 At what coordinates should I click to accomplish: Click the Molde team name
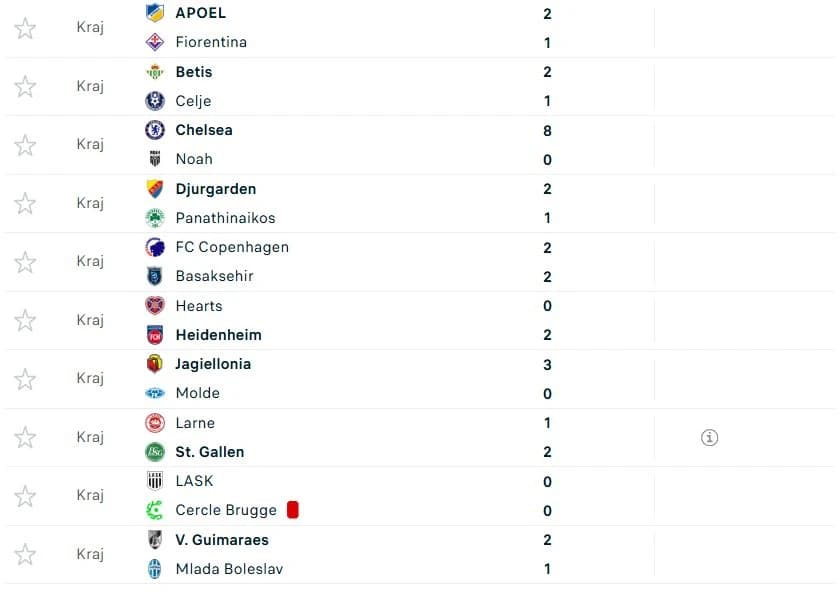(x=198, y=393)
